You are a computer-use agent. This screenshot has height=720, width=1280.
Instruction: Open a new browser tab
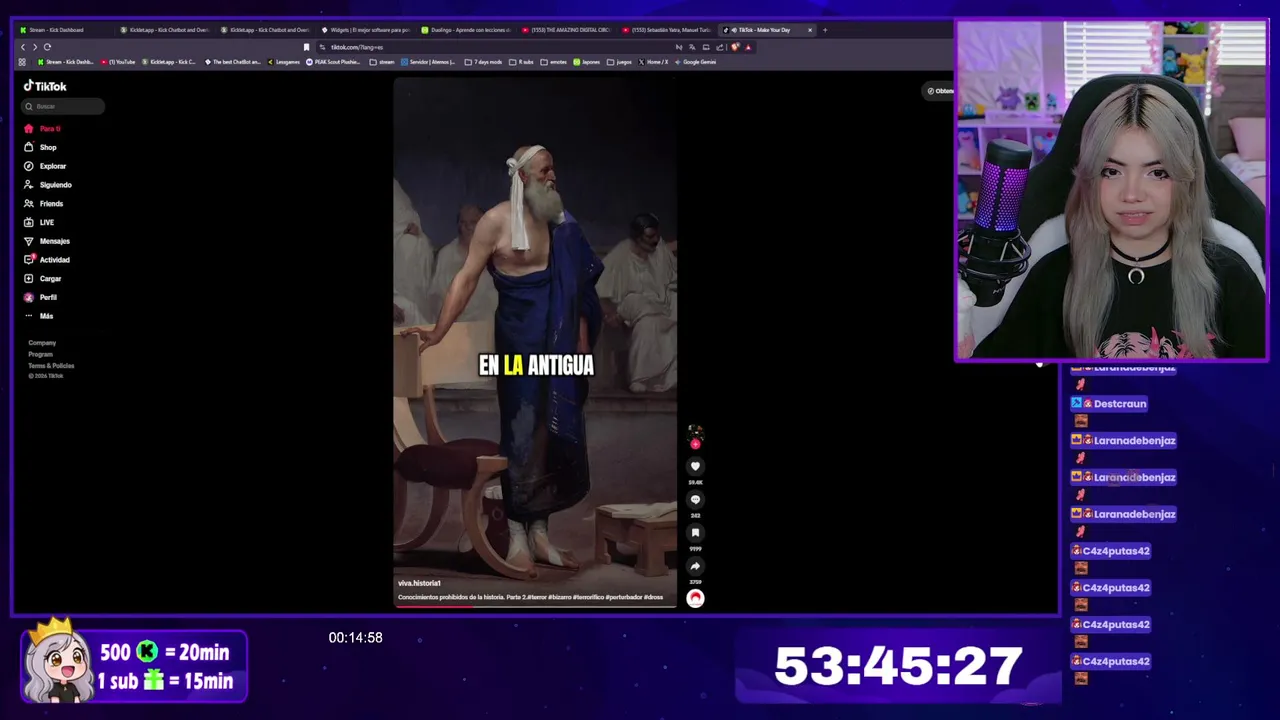[824, 30]
